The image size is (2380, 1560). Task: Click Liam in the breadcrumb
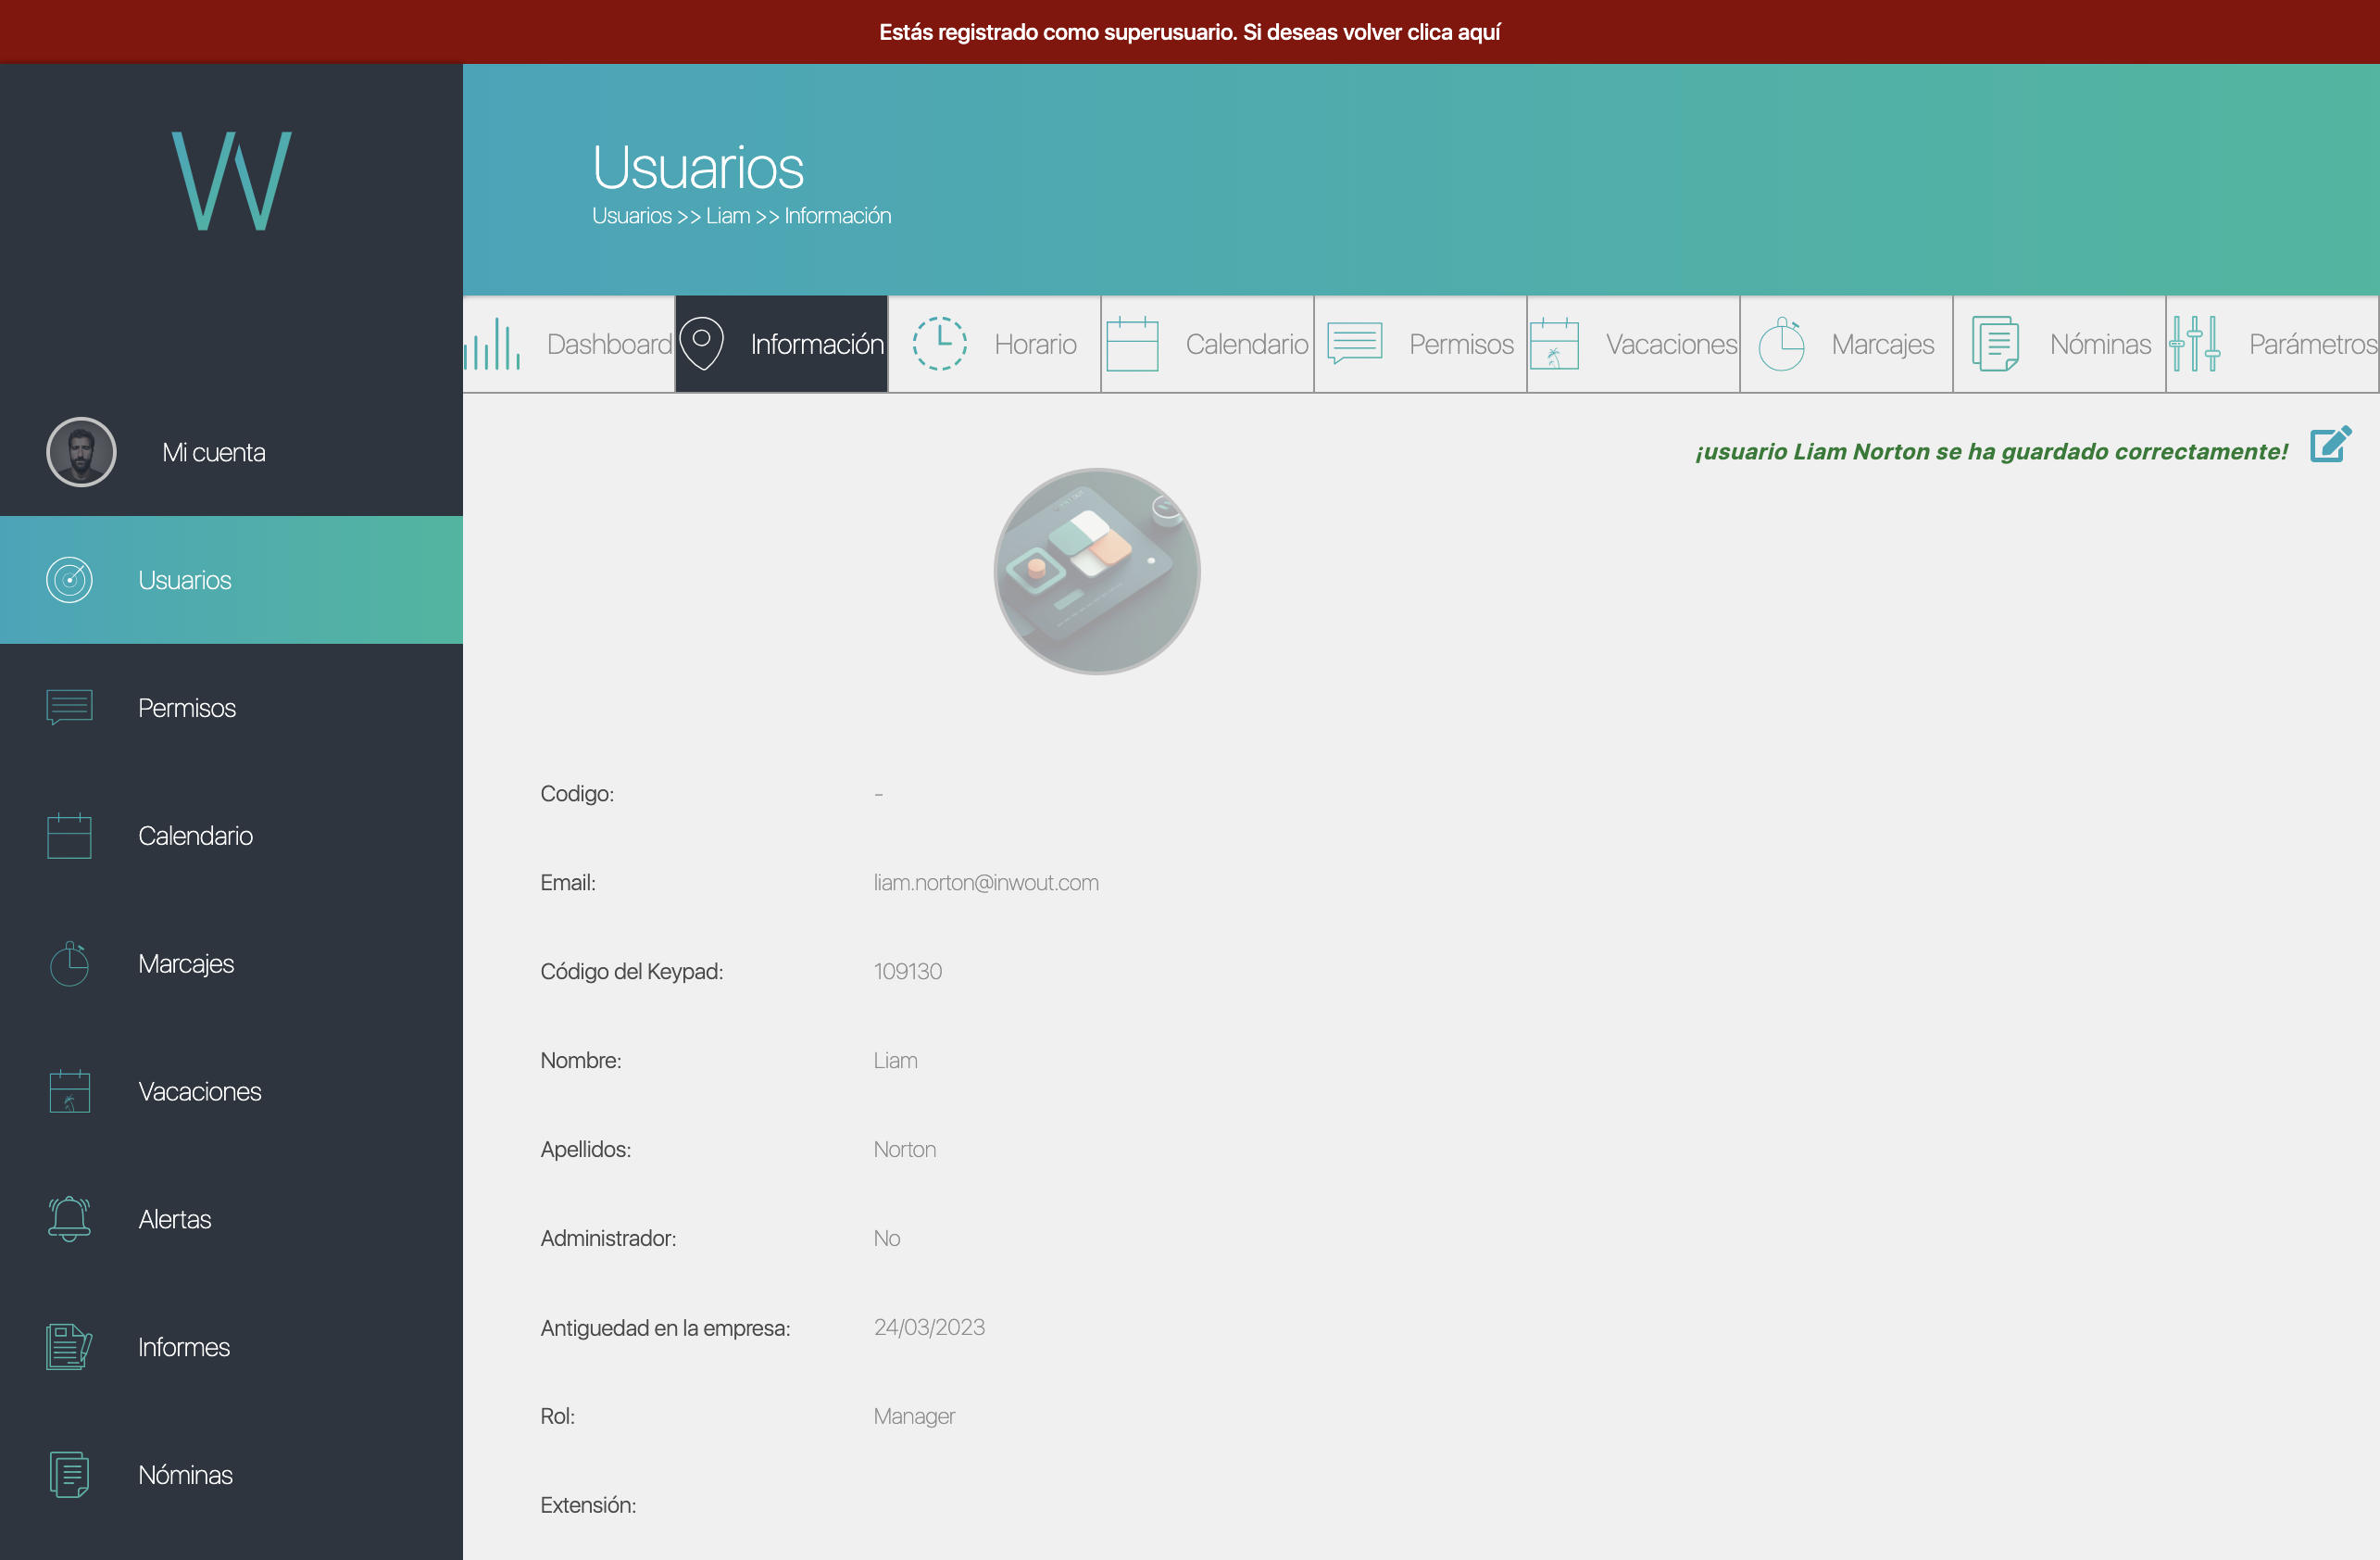728,216
